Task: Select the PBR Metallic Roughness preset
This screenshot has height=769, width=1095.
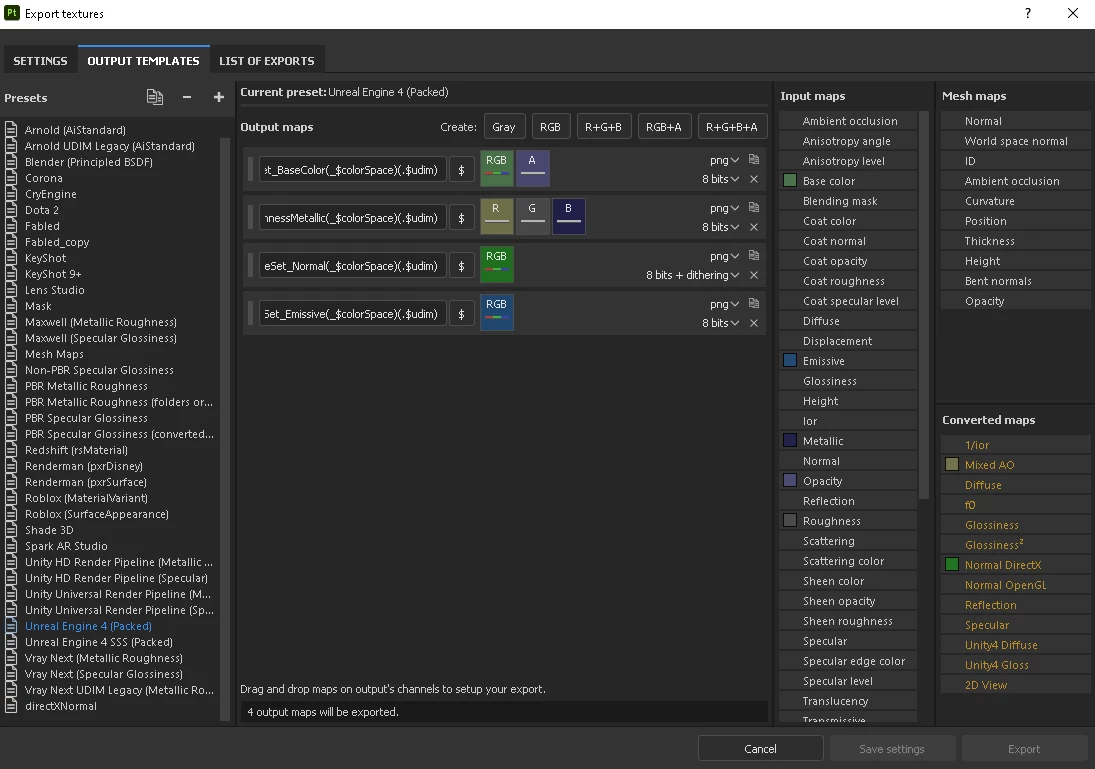Action: [87, 386]
